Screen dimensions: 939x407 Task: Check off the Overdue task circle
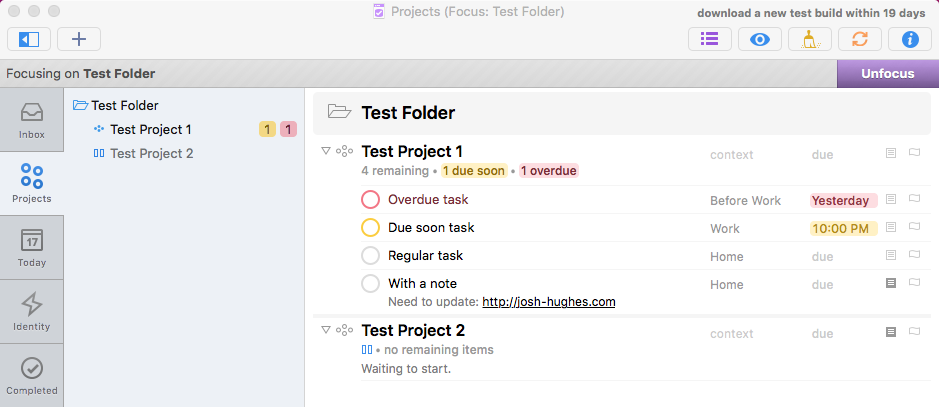pos(371,199)
